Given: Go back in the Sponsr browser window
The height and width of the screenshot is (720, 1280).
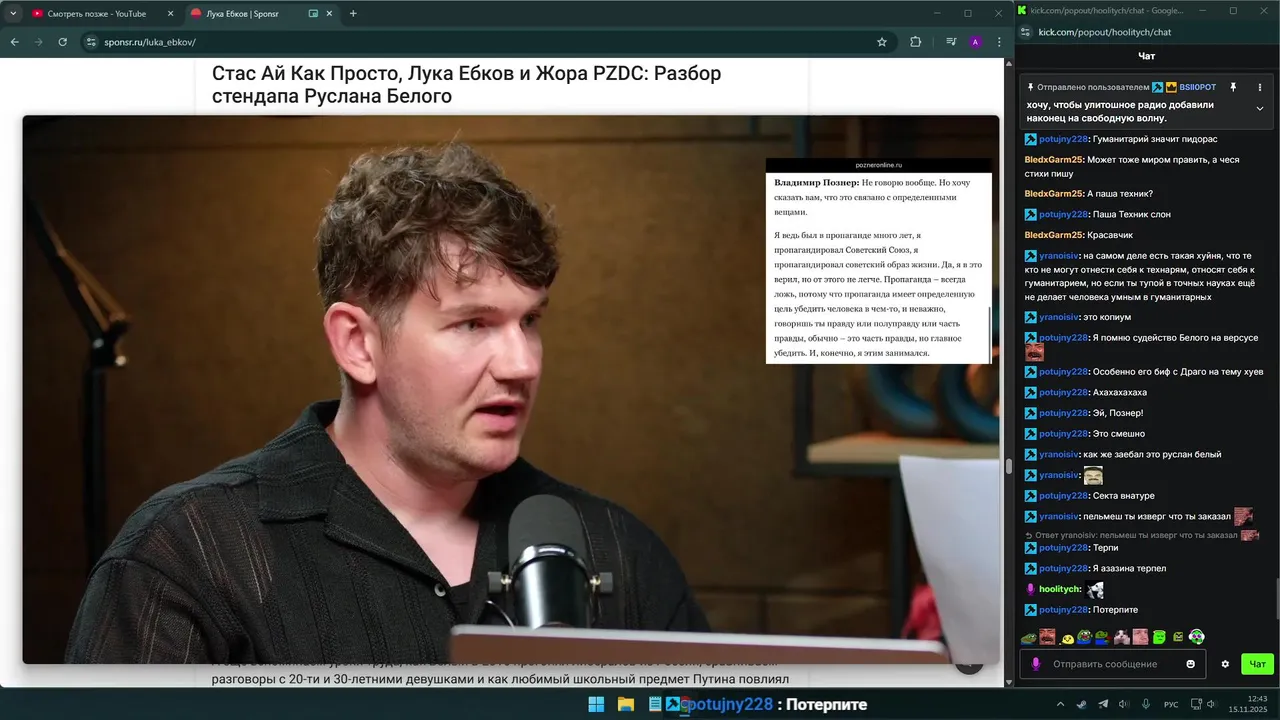Looking at the screenshot, I should coord(14,42).
